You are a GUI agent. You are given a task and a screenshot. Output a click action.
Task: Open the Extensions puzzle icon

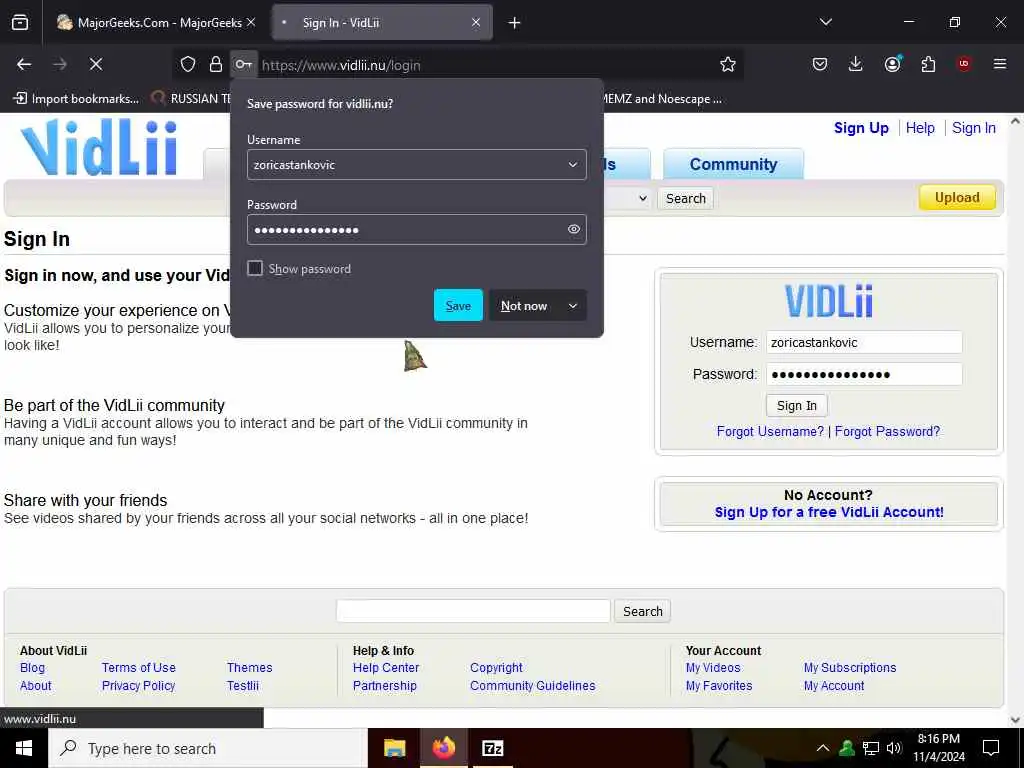(x=928, y=64)
